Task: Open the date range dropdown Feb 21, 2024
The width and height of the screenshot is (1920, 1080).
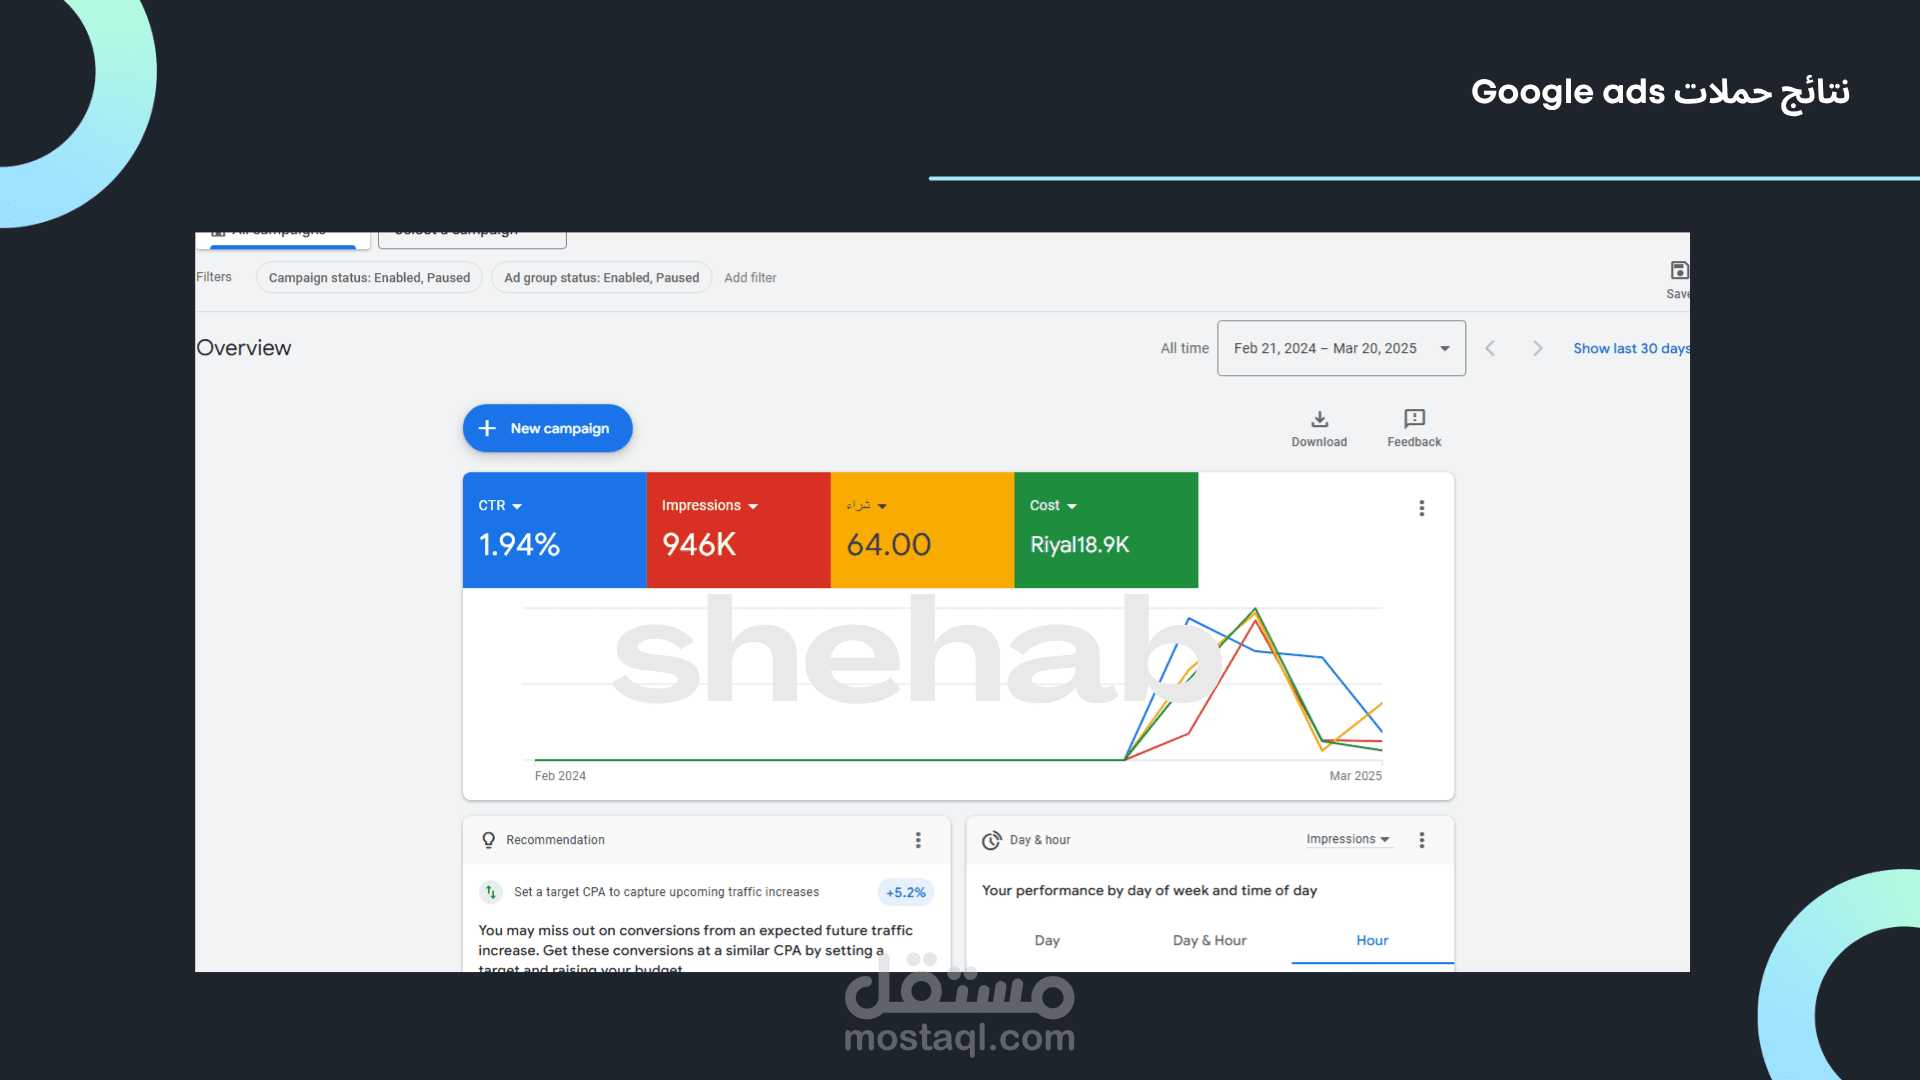Action: point(1341,348)
